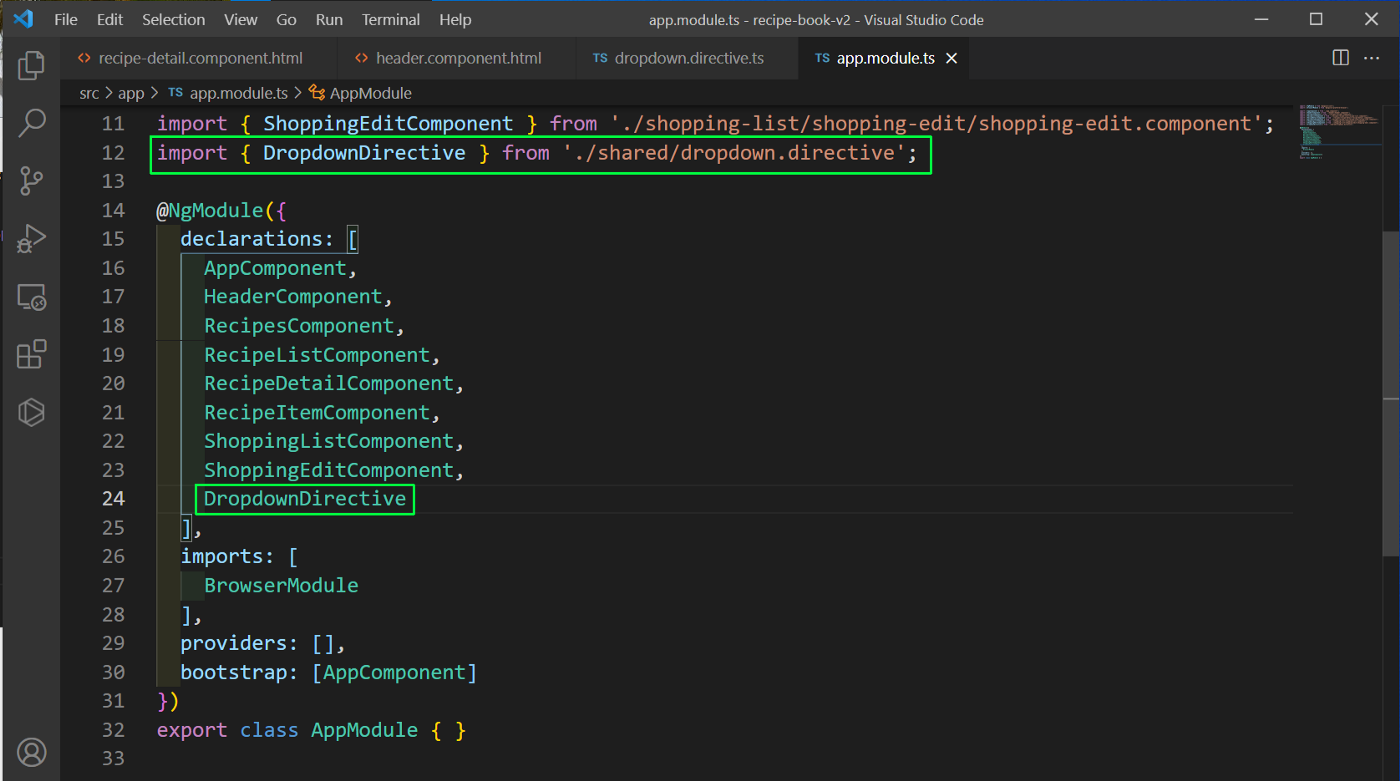1400x781 pixels.
Task: Click HeaderComponent in declarations list
Action: (x=293, y=297)
